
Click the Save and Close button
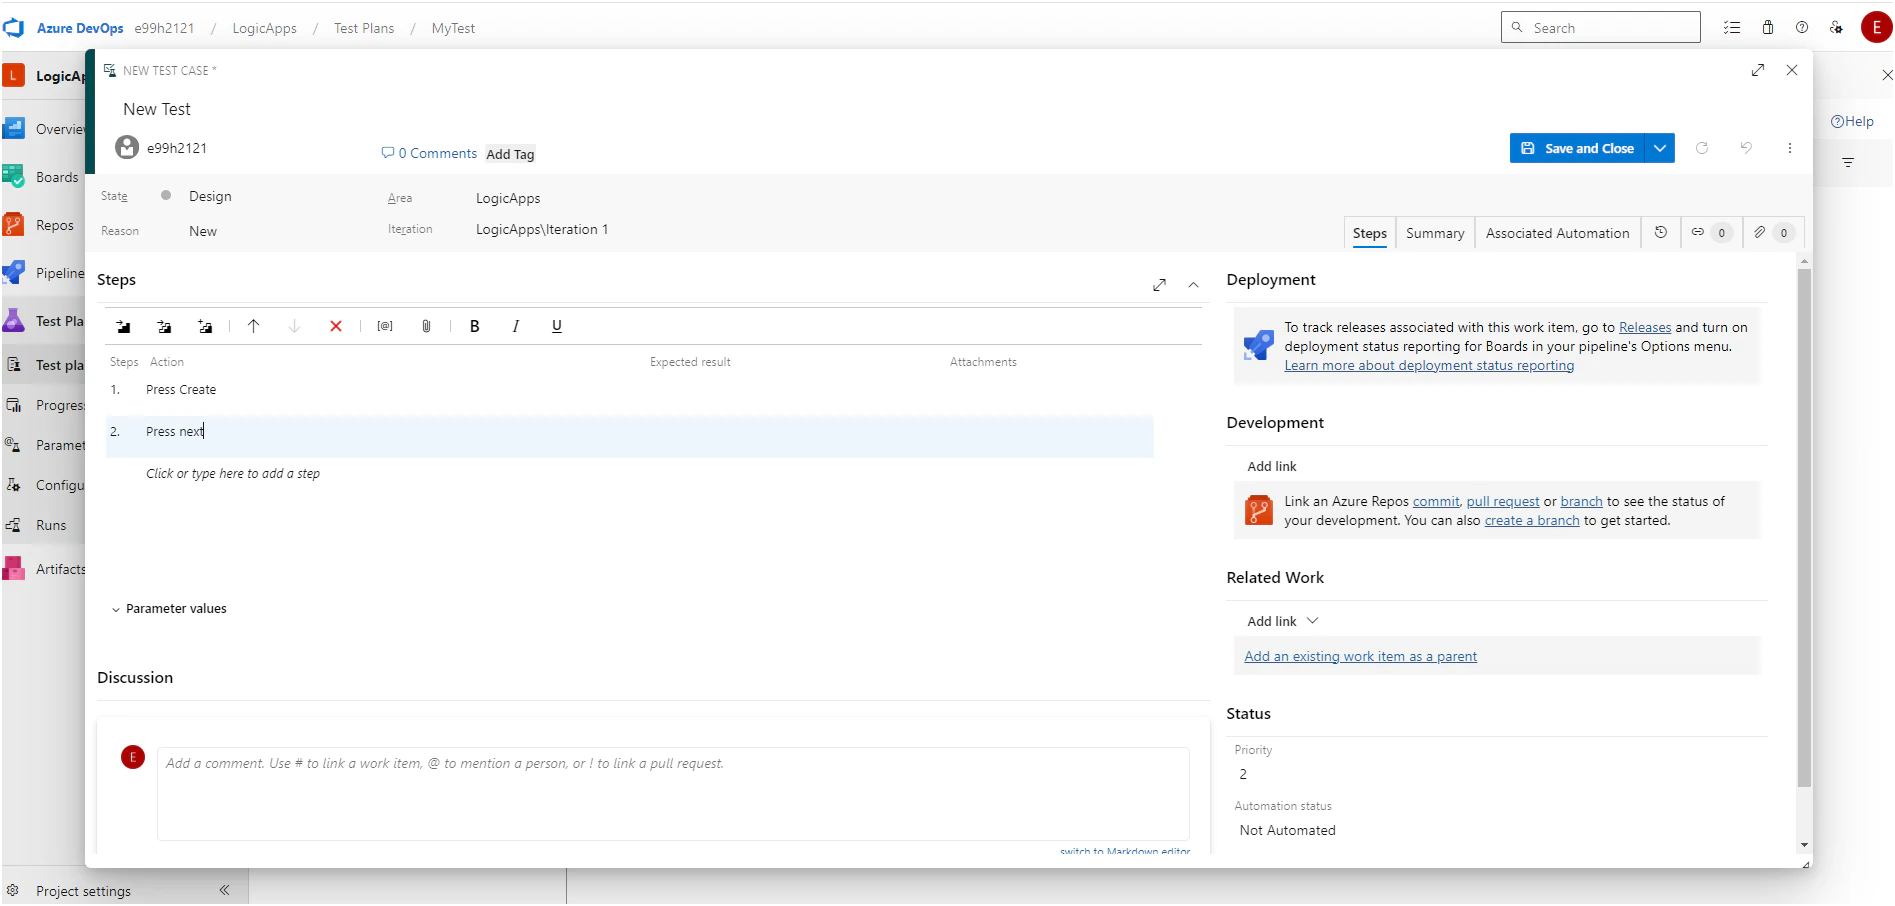click(x=1577, y=148)
